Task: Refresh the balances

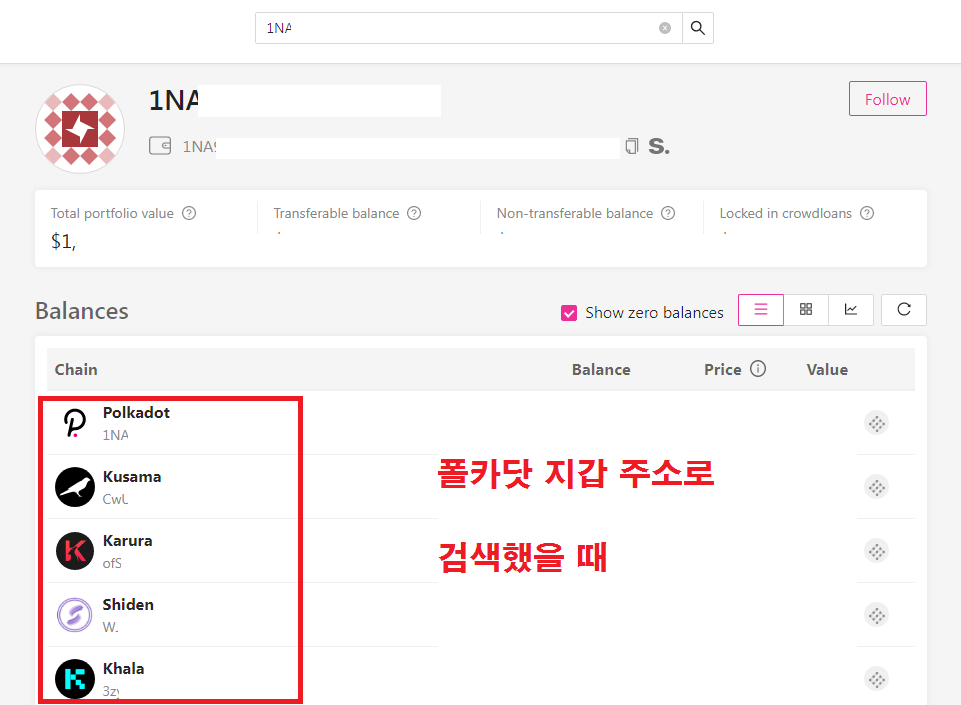Action: (904, 310)
